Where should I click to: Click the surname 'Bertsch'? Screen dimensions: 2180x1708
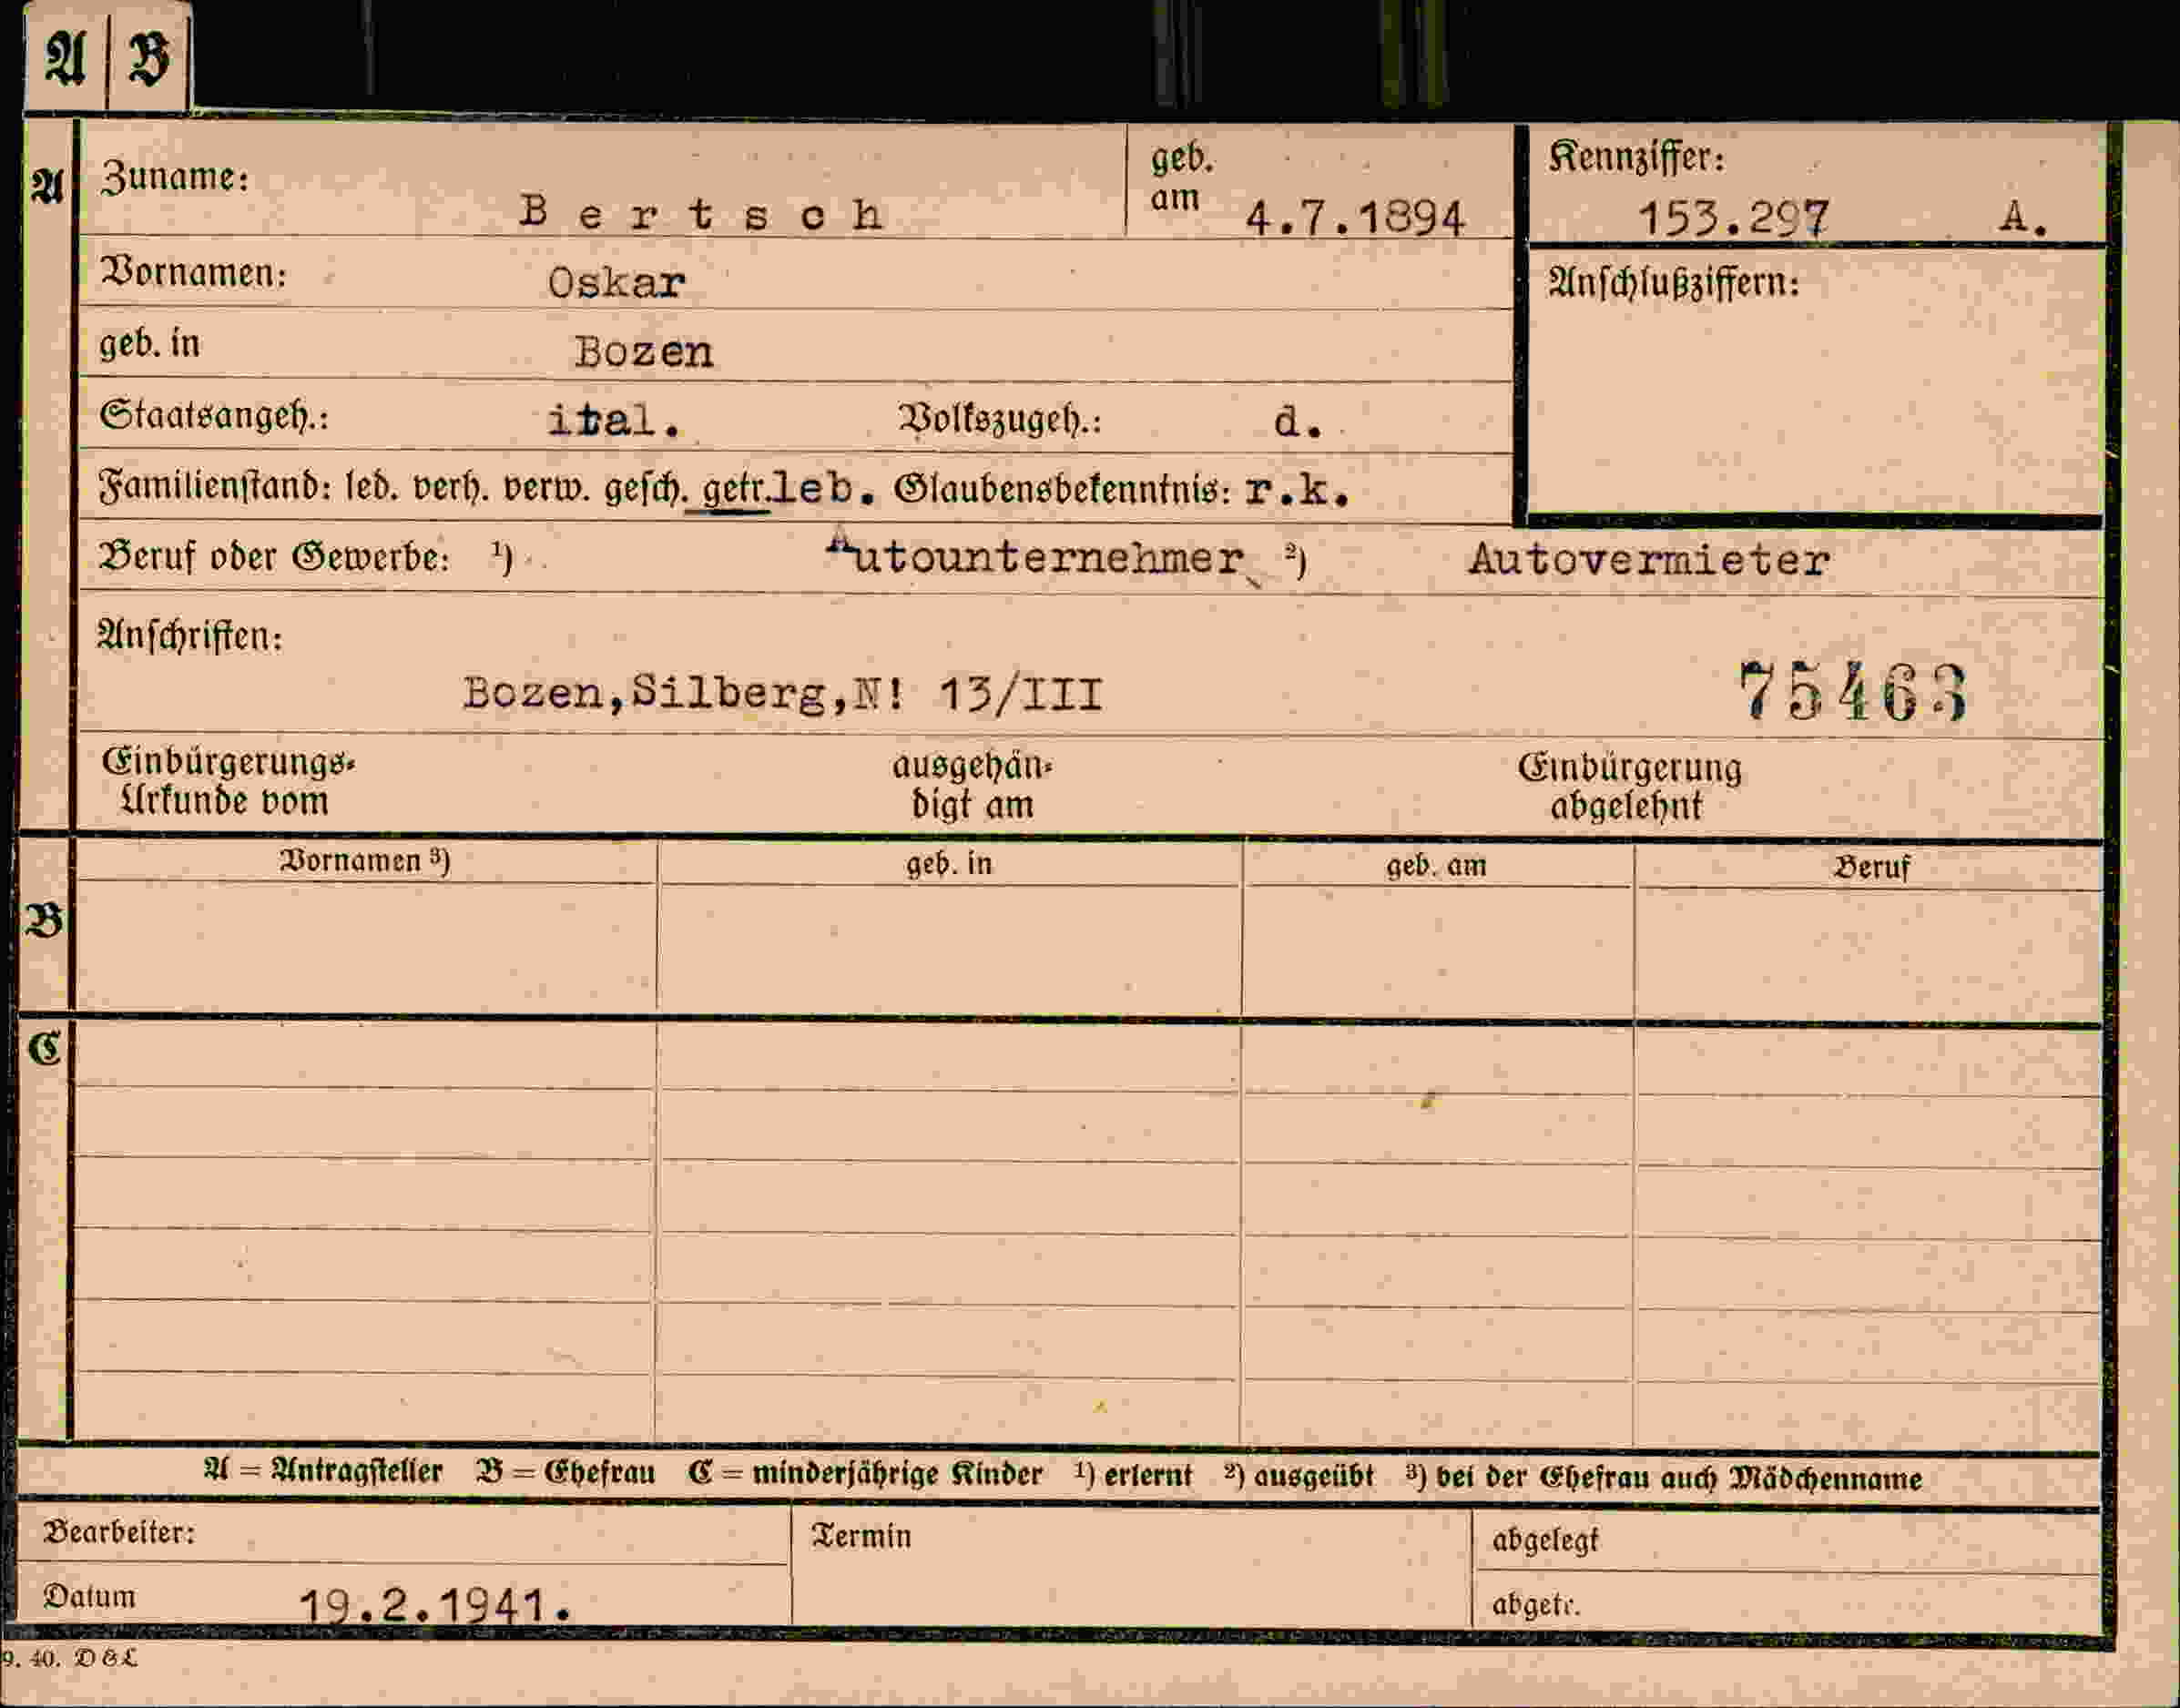701,213
